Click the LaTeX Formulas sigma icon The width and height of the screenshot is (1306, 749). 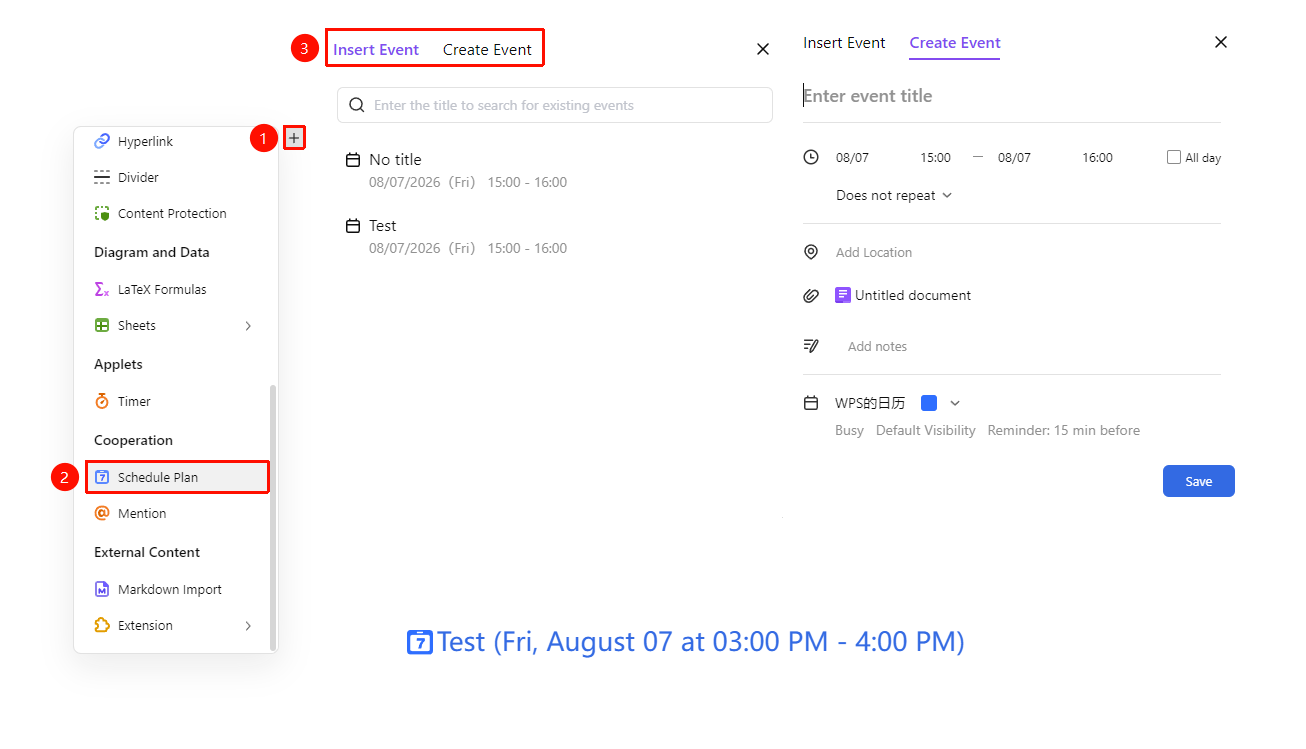(x=101, y=289)
